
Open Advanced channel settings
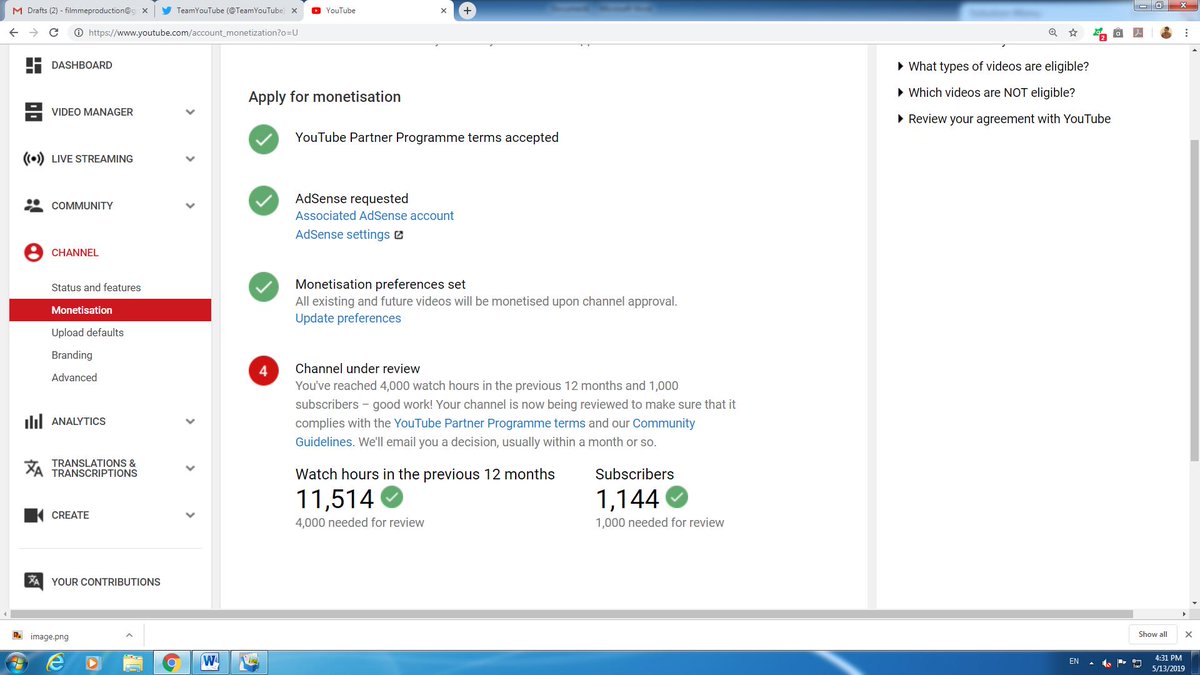pyautogui.click(x=74, y=378)
